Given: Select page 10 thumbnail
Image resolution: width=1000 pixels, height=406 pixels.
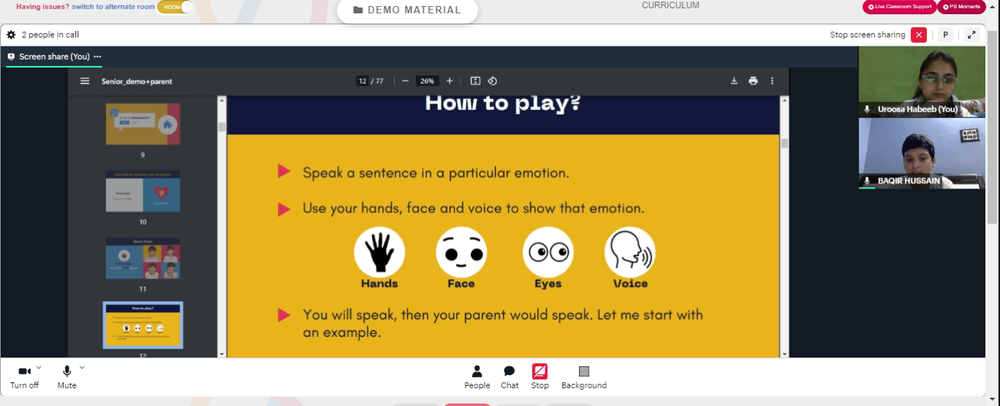Looking at the screenshot, I should 143,191.
